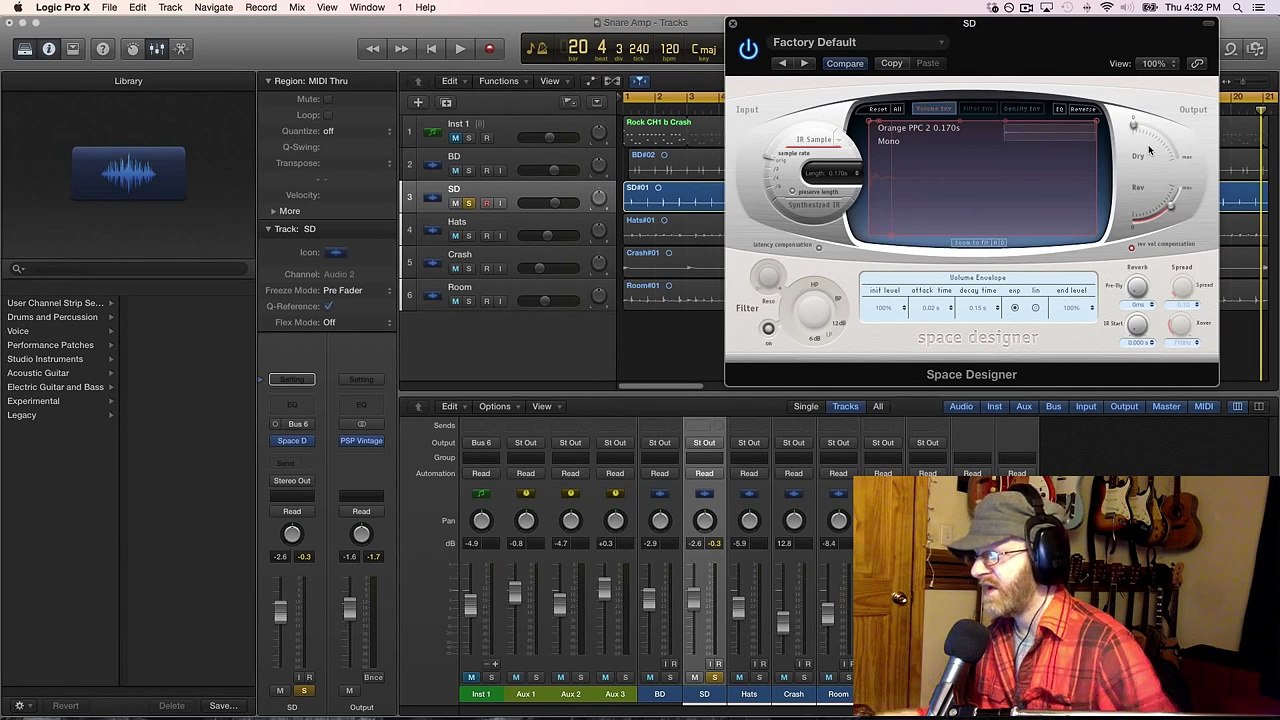
Task: Open the File menu
Action: pos(109,8)
